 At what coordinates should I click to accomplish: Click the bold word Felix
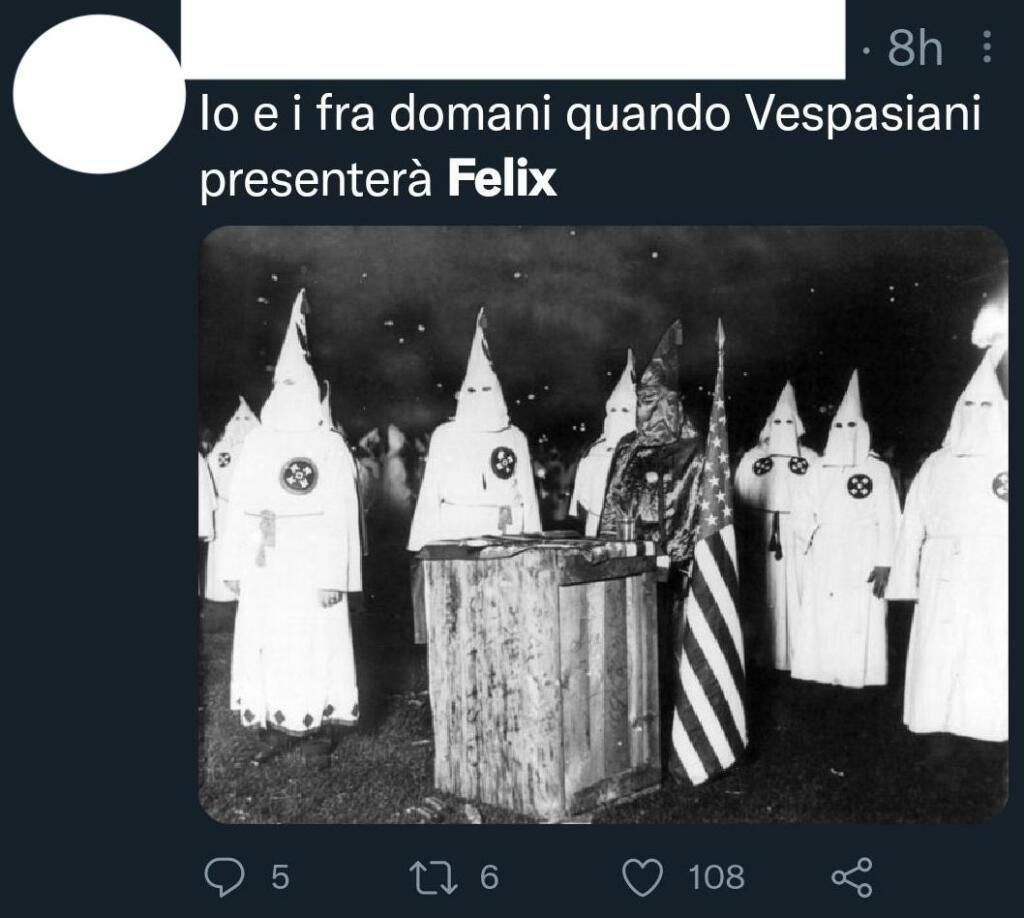coord(502,180)
